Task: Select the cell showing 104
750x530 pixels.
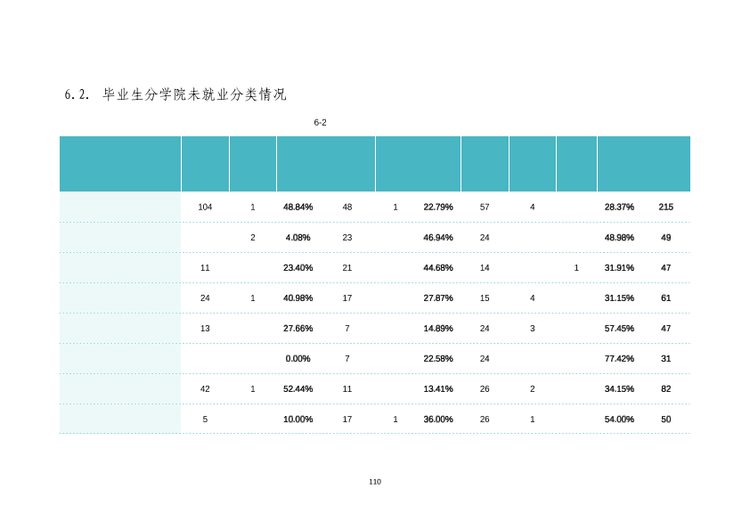Action: click(x=205, y=207)
